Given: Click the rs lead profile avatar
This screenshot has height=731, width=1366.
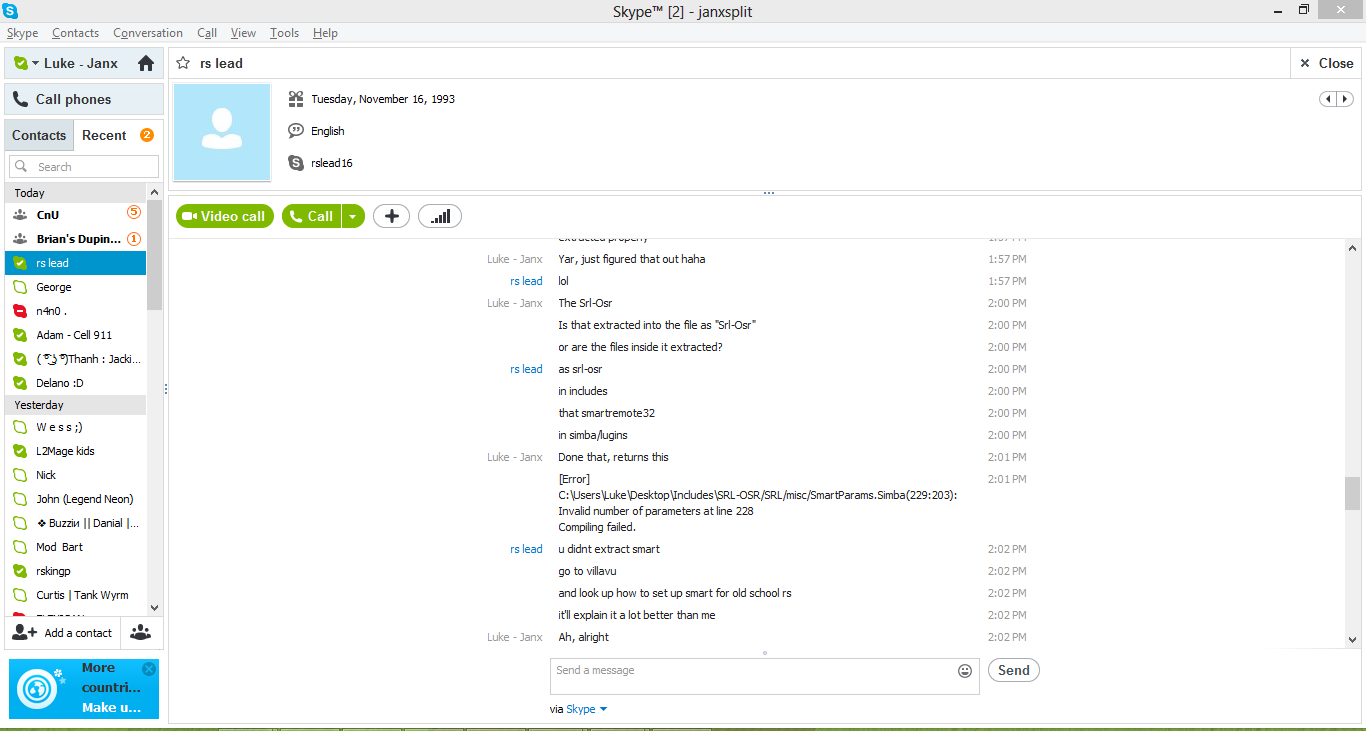Looking at the screenshot, I should point(222,132).
